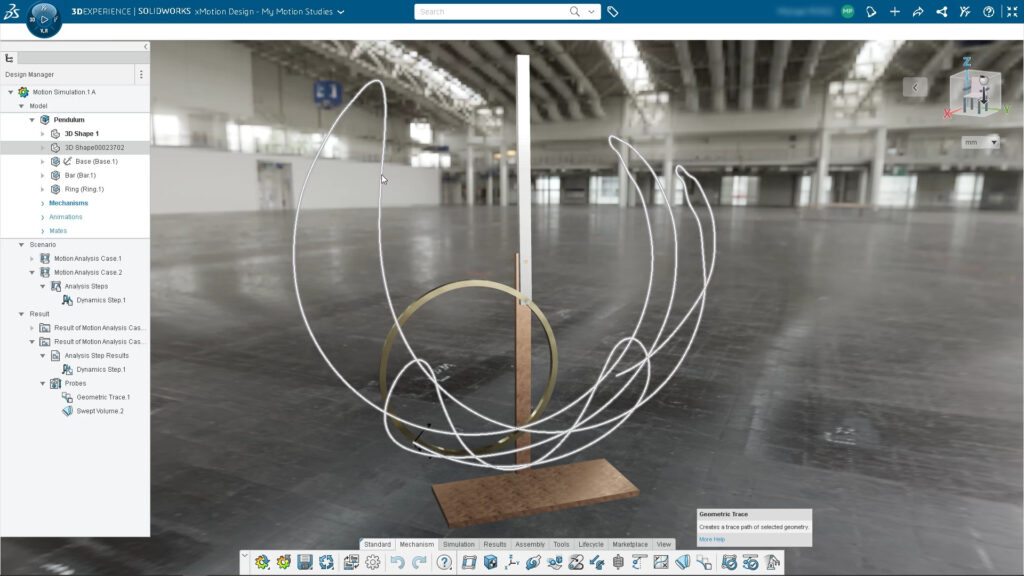The width and height of the screenshot is (1024, 576).
Task: Click the help question mark in bottom toolbar
Action: pyautogui.click(x=445, y=563)
